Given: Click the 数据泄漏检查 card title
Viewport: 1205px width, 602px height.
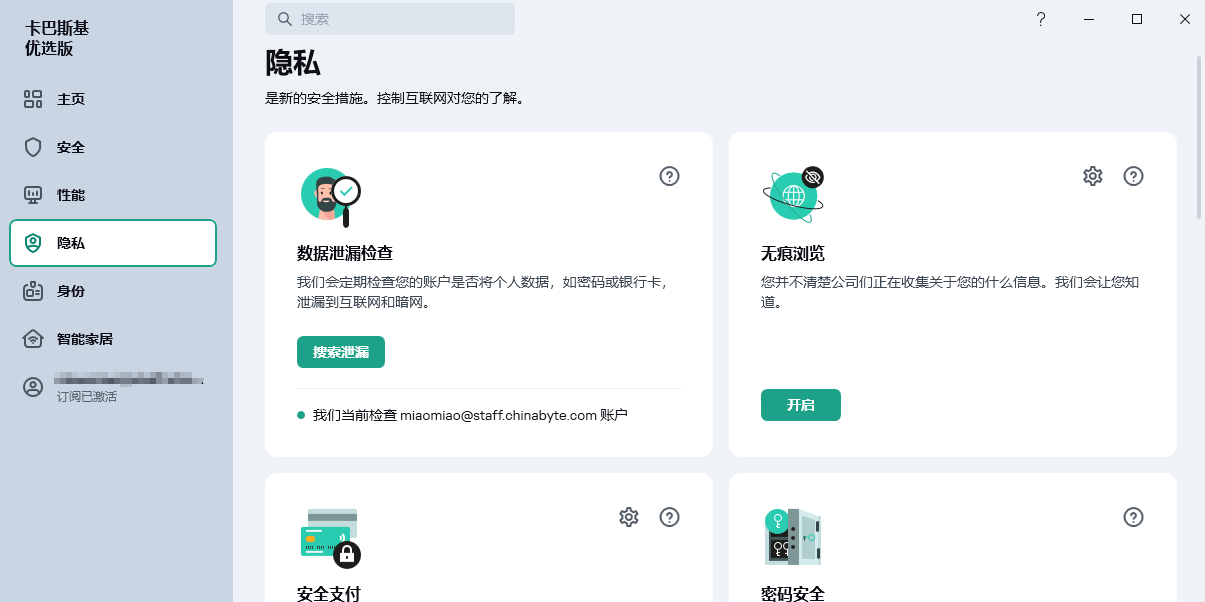Looking at the screenshot, I should point(345,253).
